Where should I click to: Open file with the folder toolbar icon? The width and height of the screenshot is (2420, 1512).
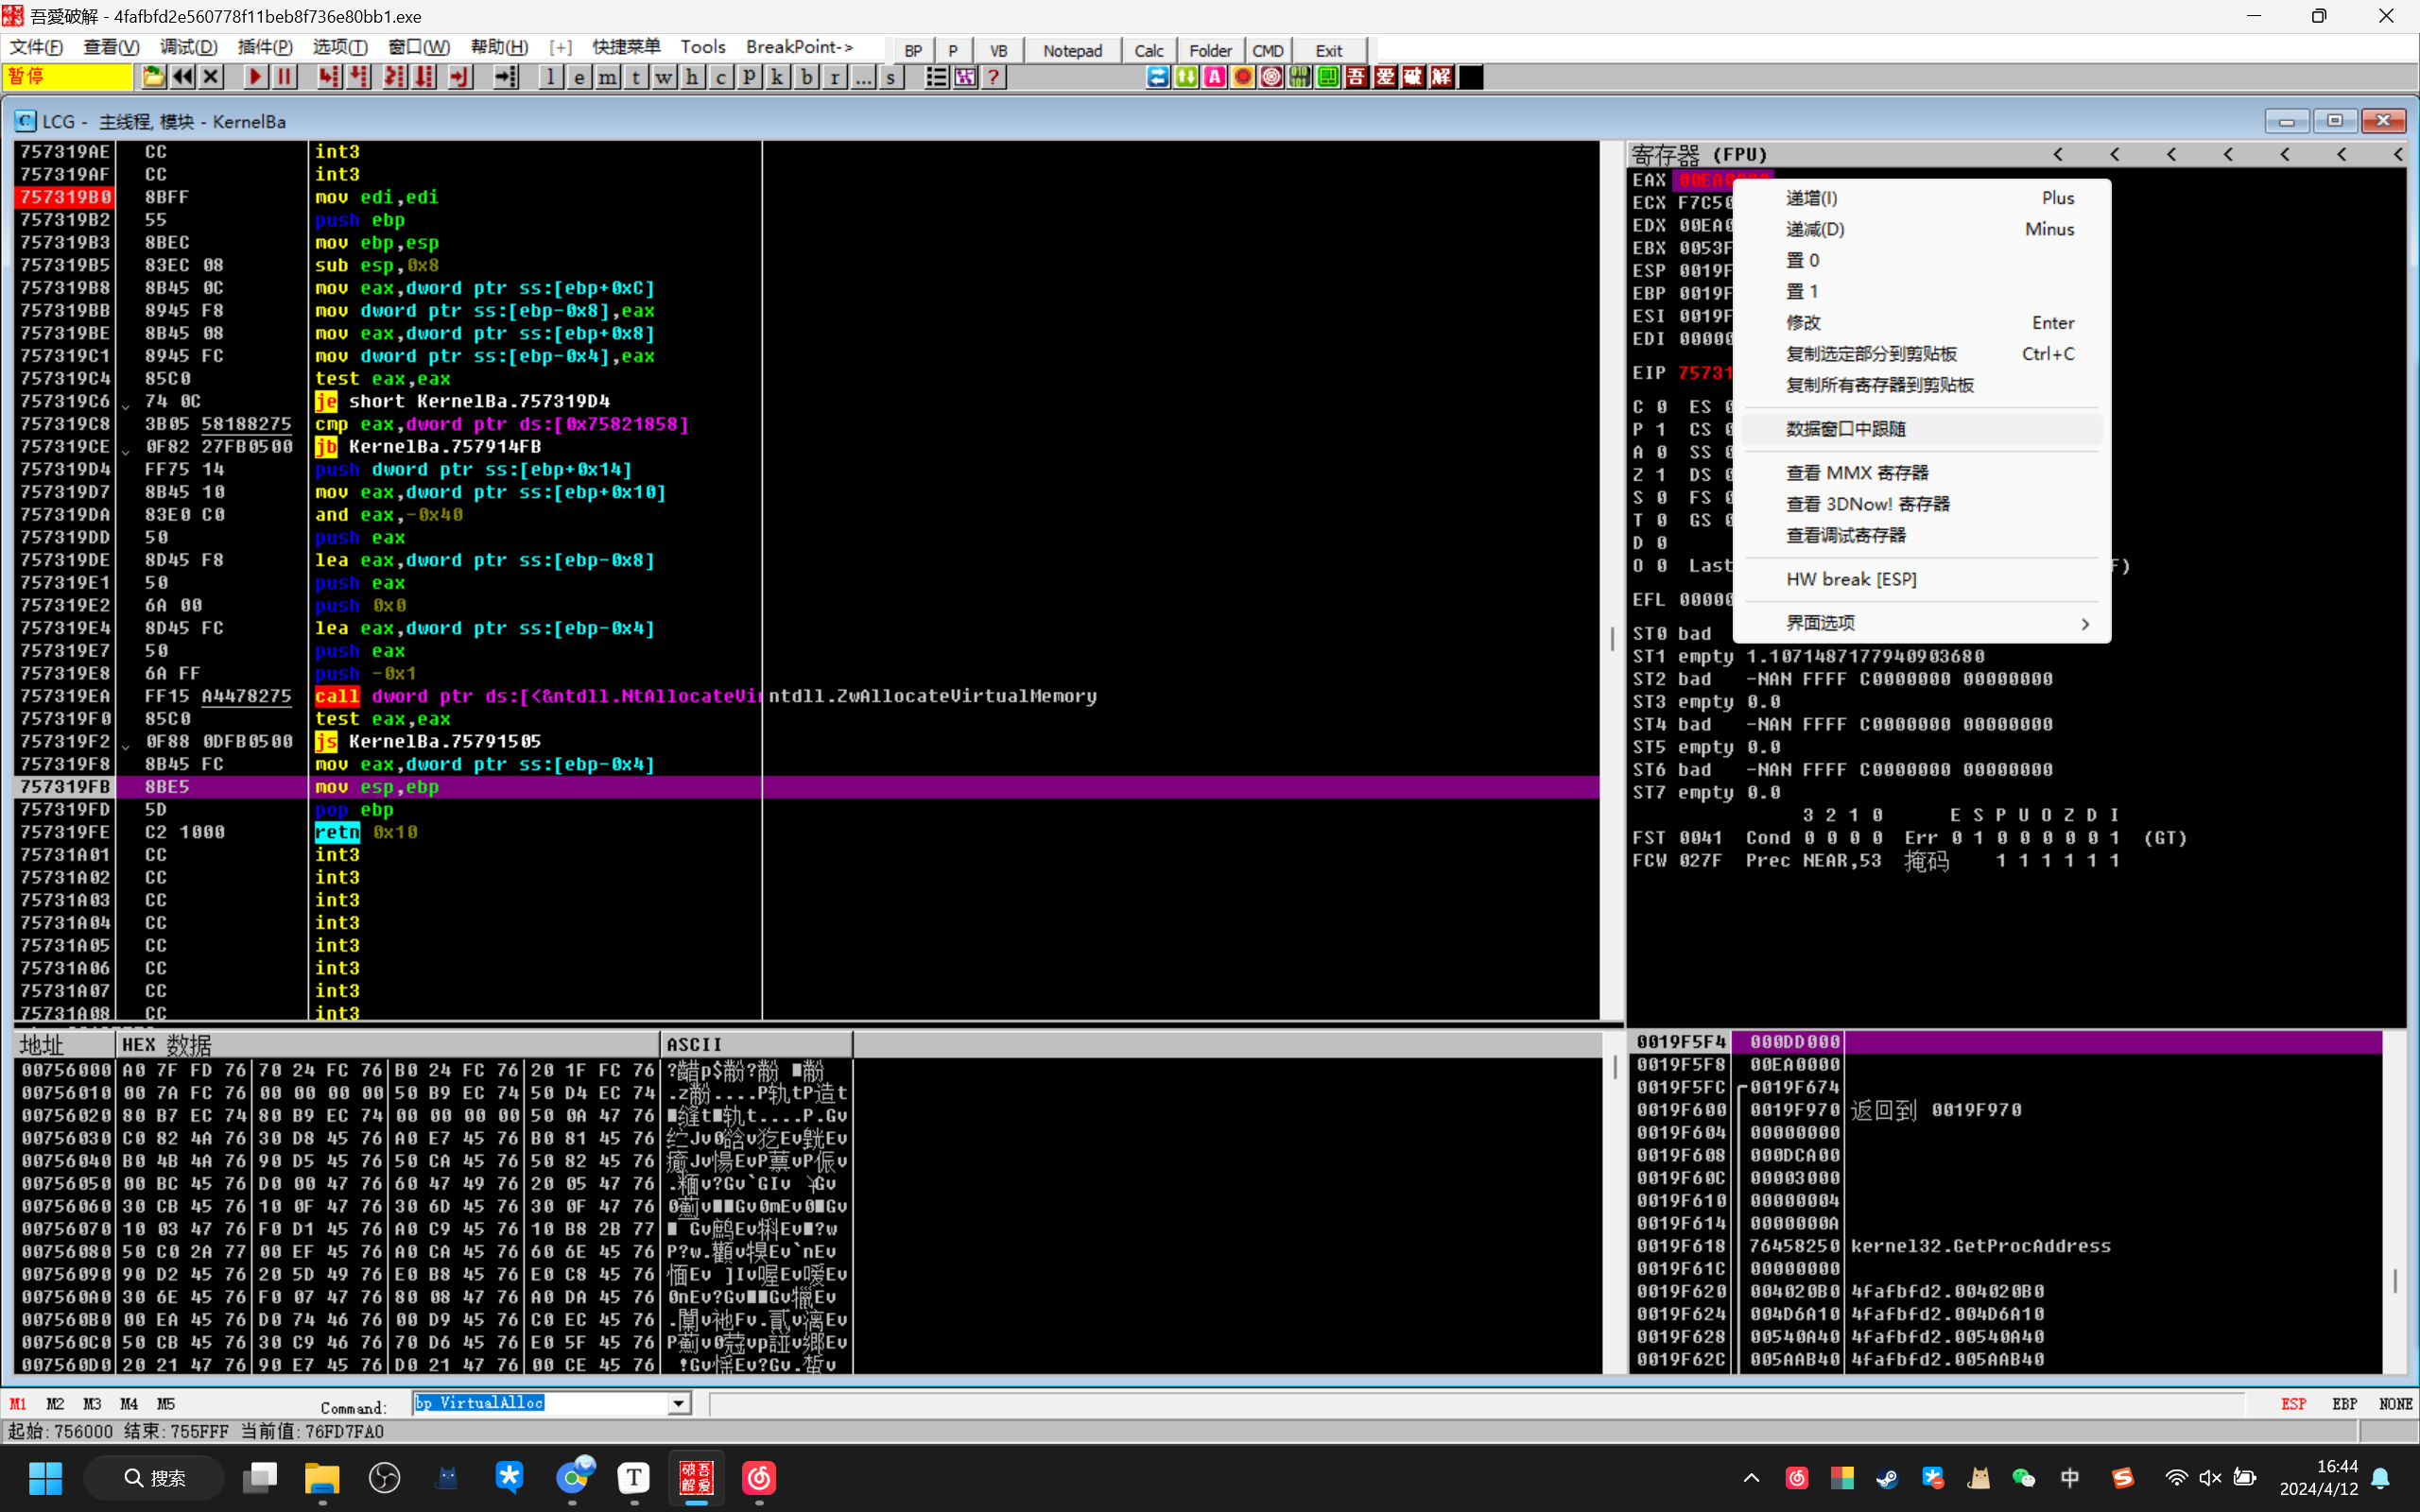pyautogui.click(x=153, y=77)
